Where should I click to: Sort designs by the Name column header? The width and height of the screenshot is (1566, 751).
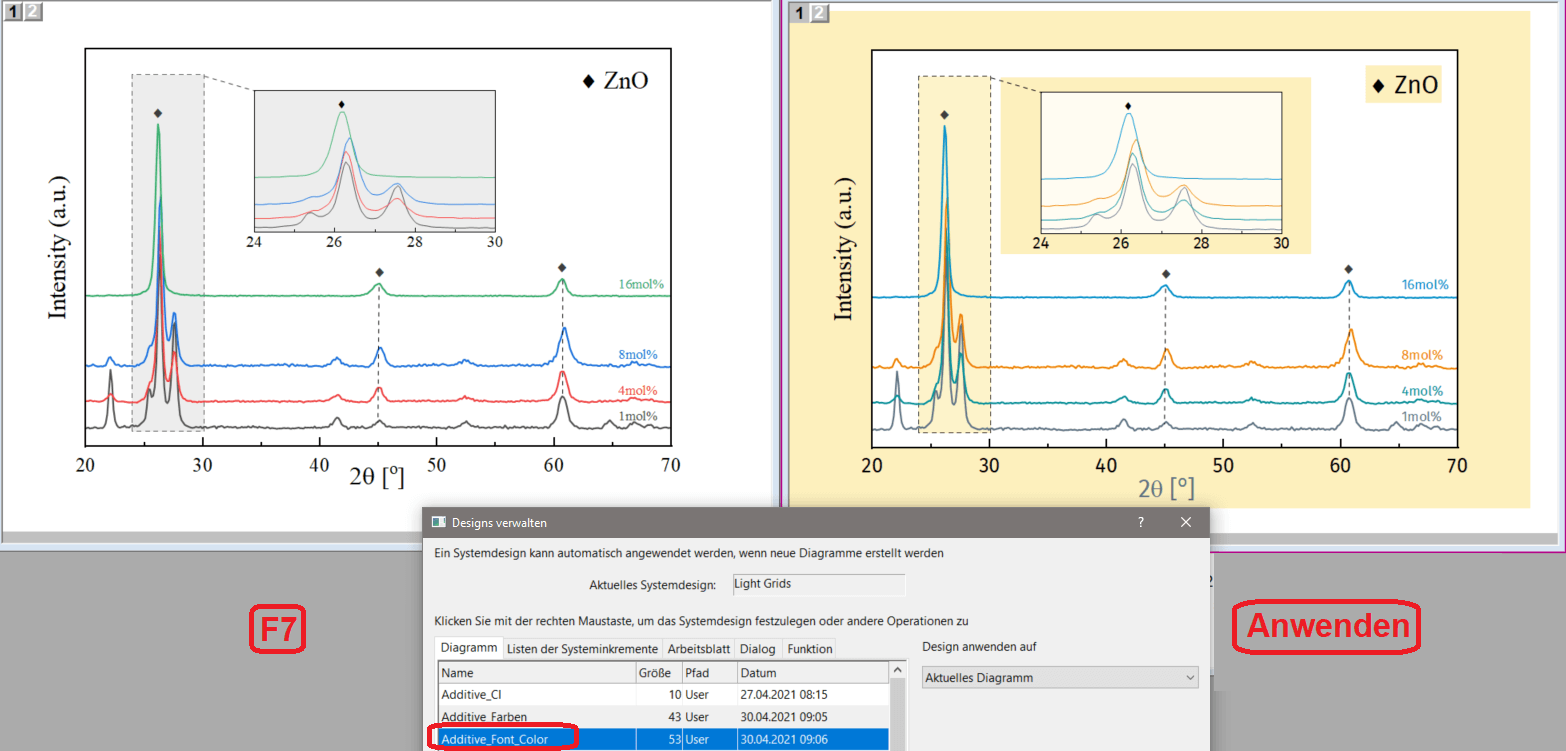point(537,672)
